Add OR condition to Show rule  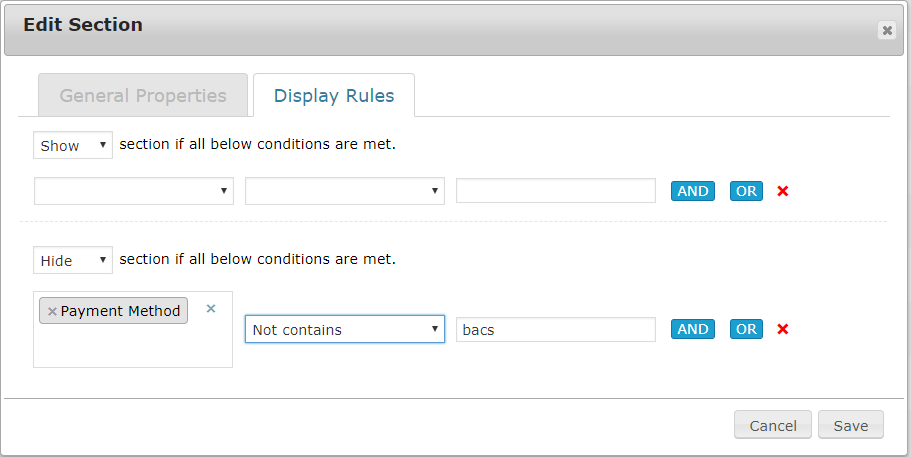(x=746, y=191)
